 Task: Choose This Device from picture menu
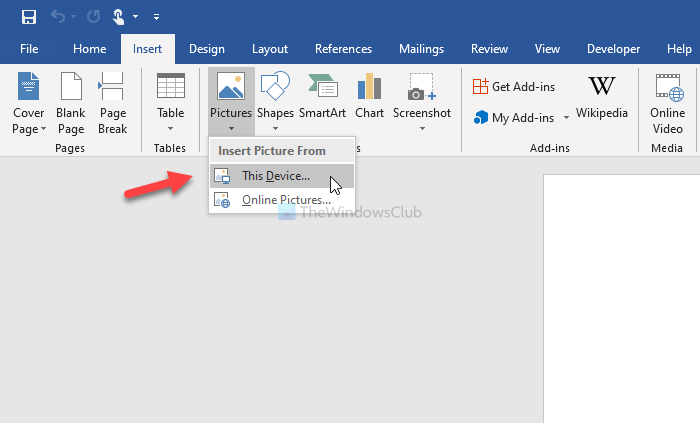[x=275, y=176]
